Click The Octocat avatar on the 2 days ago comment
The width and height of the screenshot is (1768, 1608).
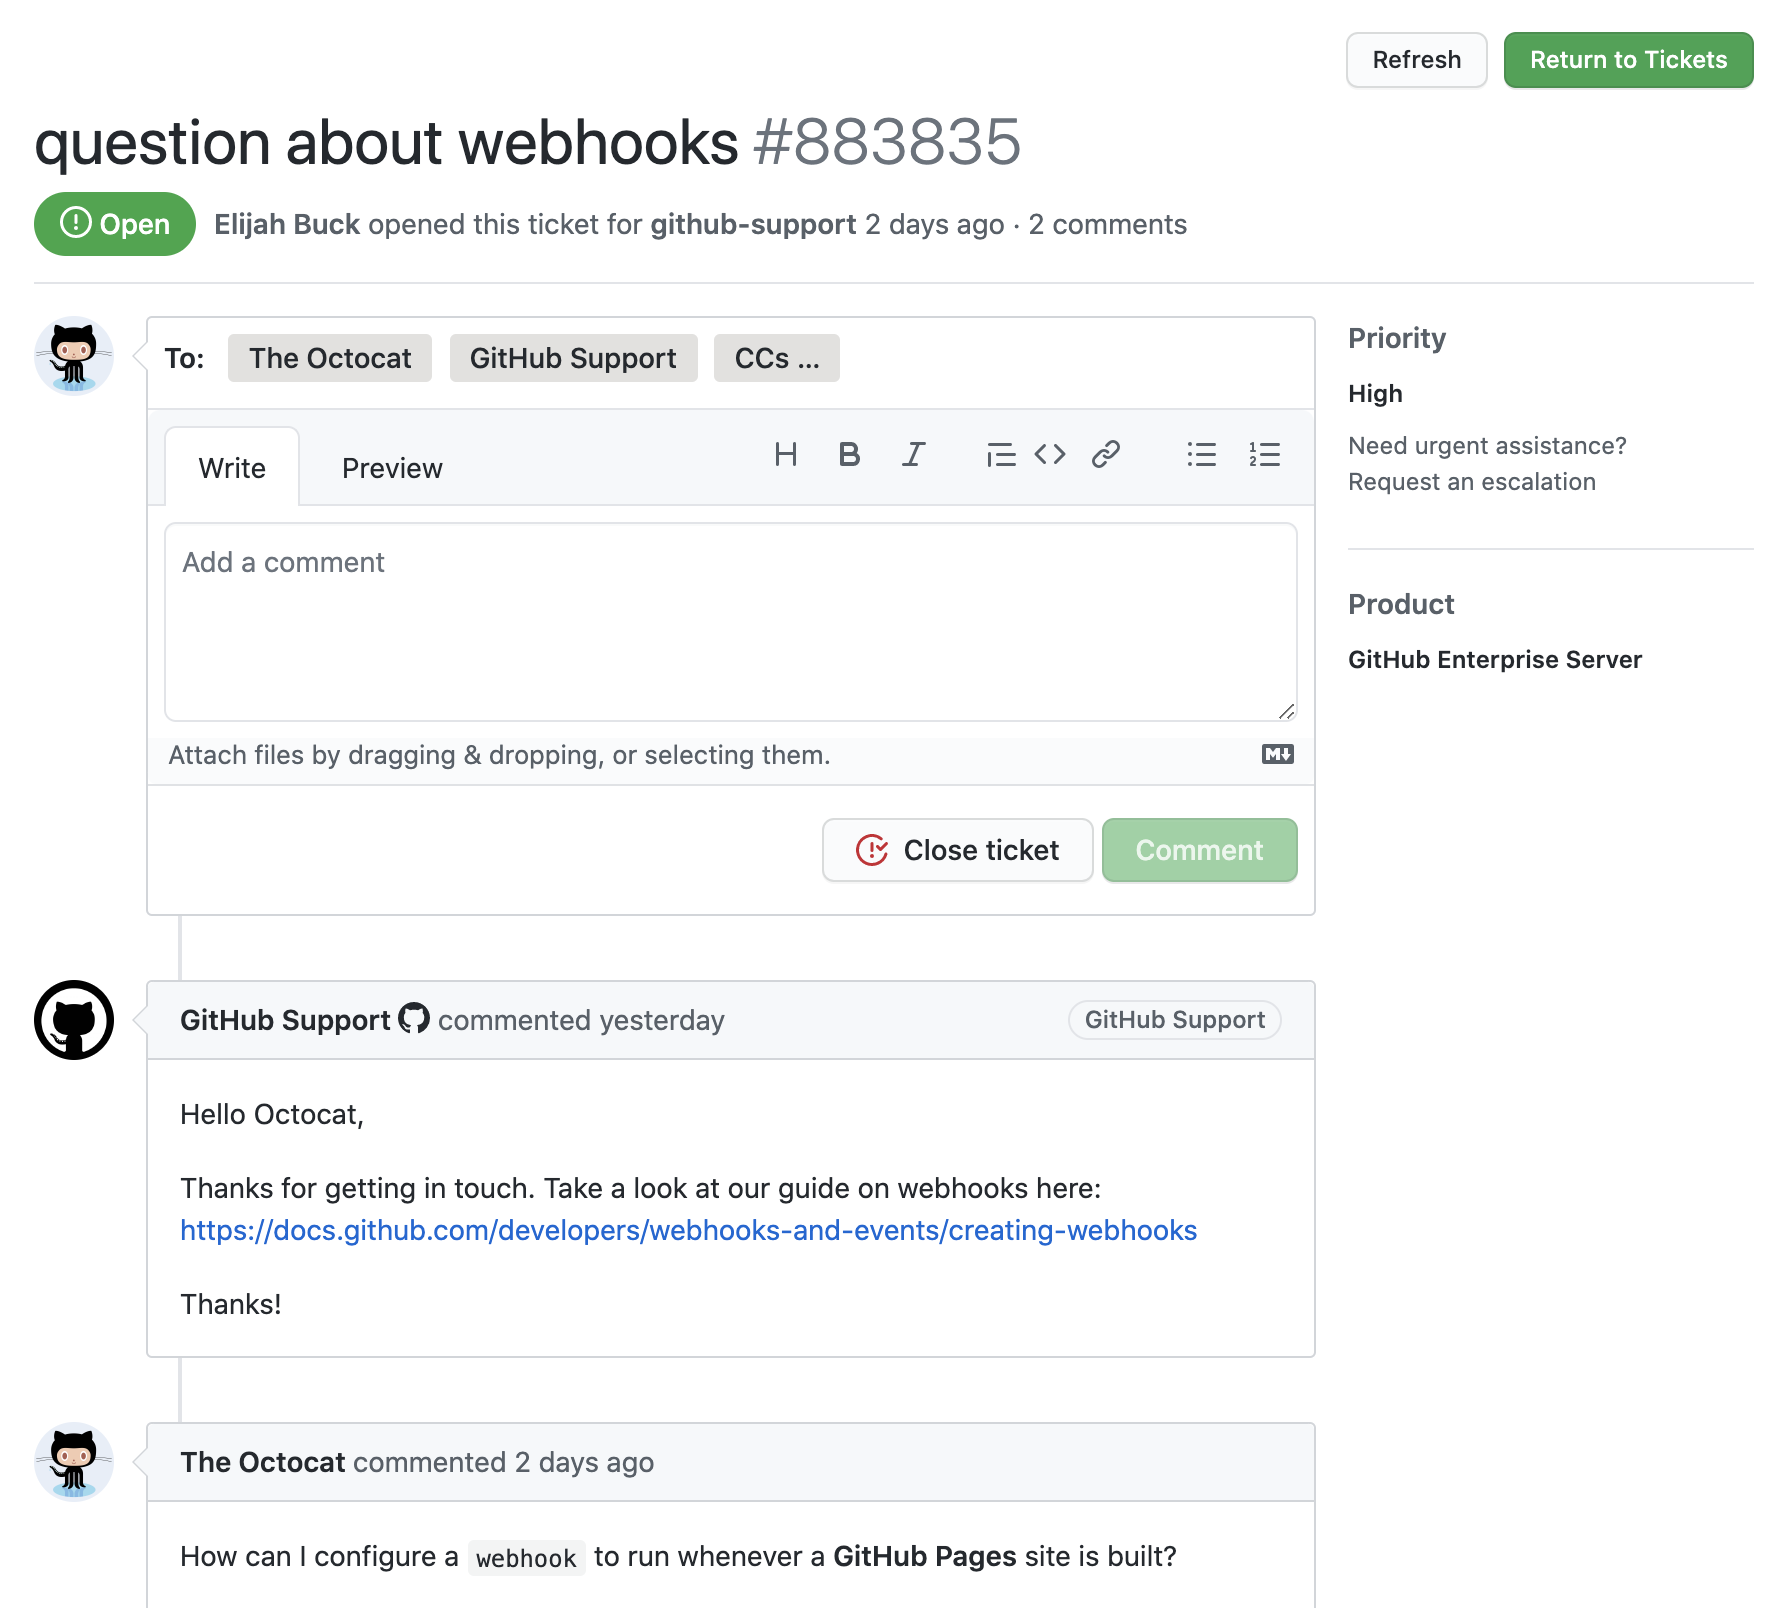point(74,1462)
